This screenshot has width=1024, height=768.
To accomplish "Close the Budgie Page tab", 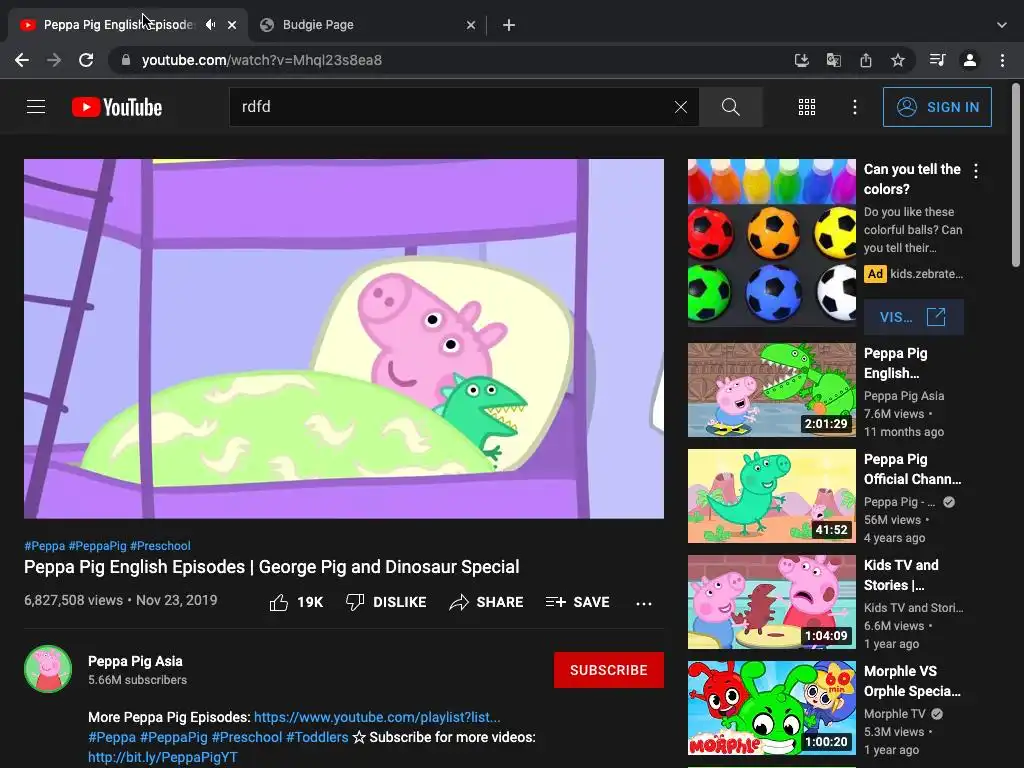I will click(471, 25).
